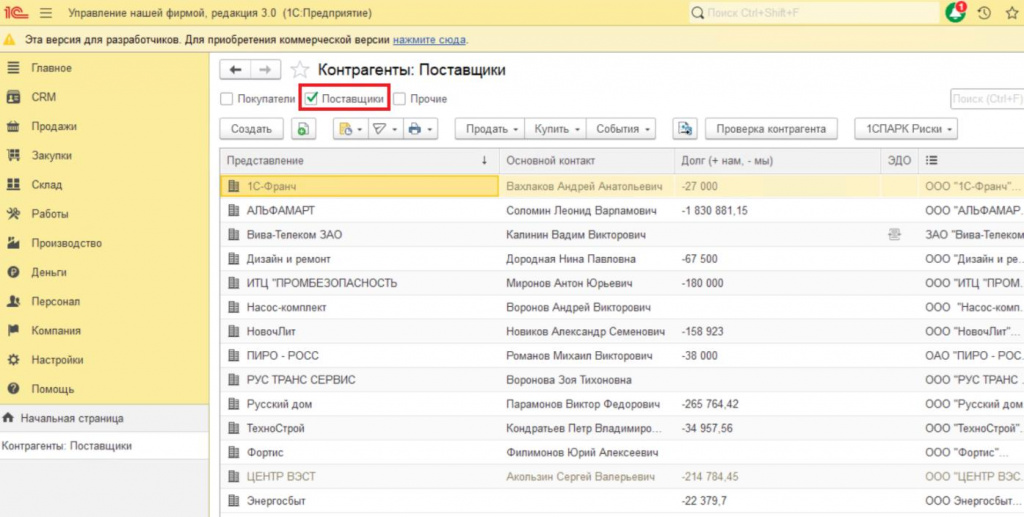Click contact Воронова Зоя Тихоновна
This screenshot has height=517, width=1024.
tap(568, 380)
